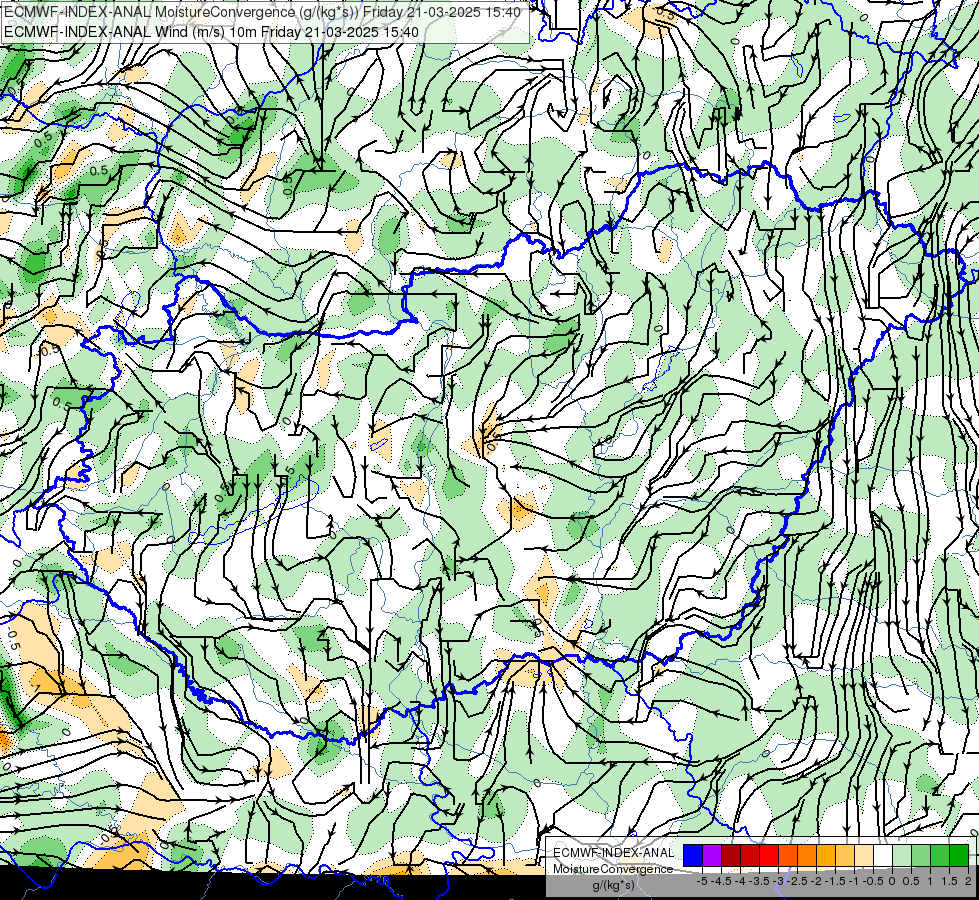Pick the medium green swatch between 1 and 1.5
Viewport: 979px width, 900px height.
click(940, 856)
